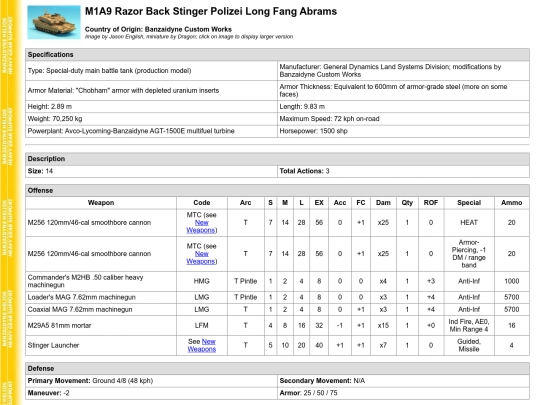540x405 pixels.
Task: Select the HEAT special cell
Action: pos(469,223)
